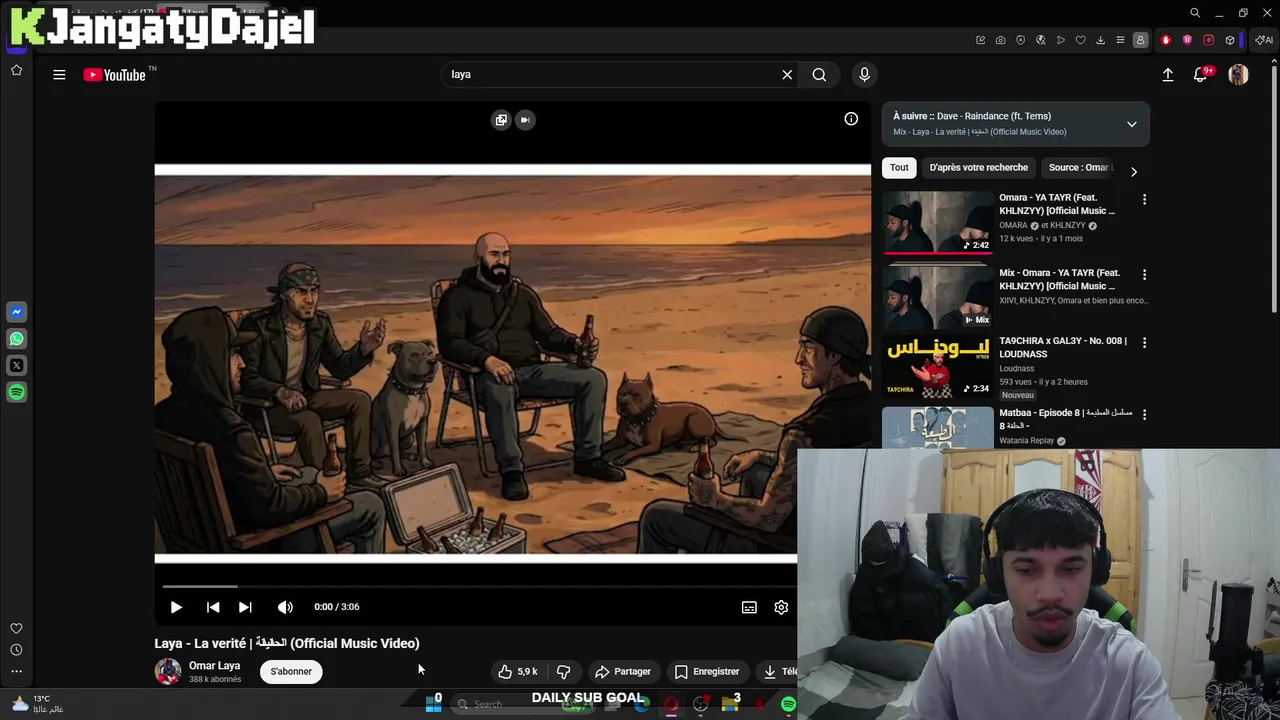Go to previous video in player
Viewport: 1280px width, 720px height.
click(x=213, y=607)
